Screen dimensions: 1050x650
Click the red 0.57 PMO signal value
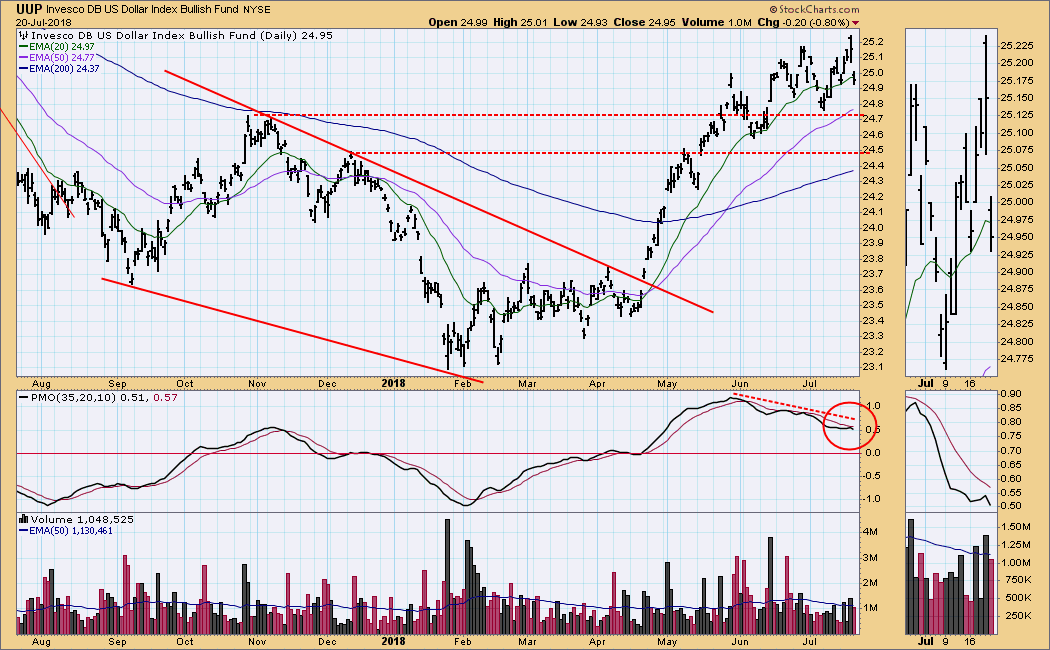pos(165,398)
